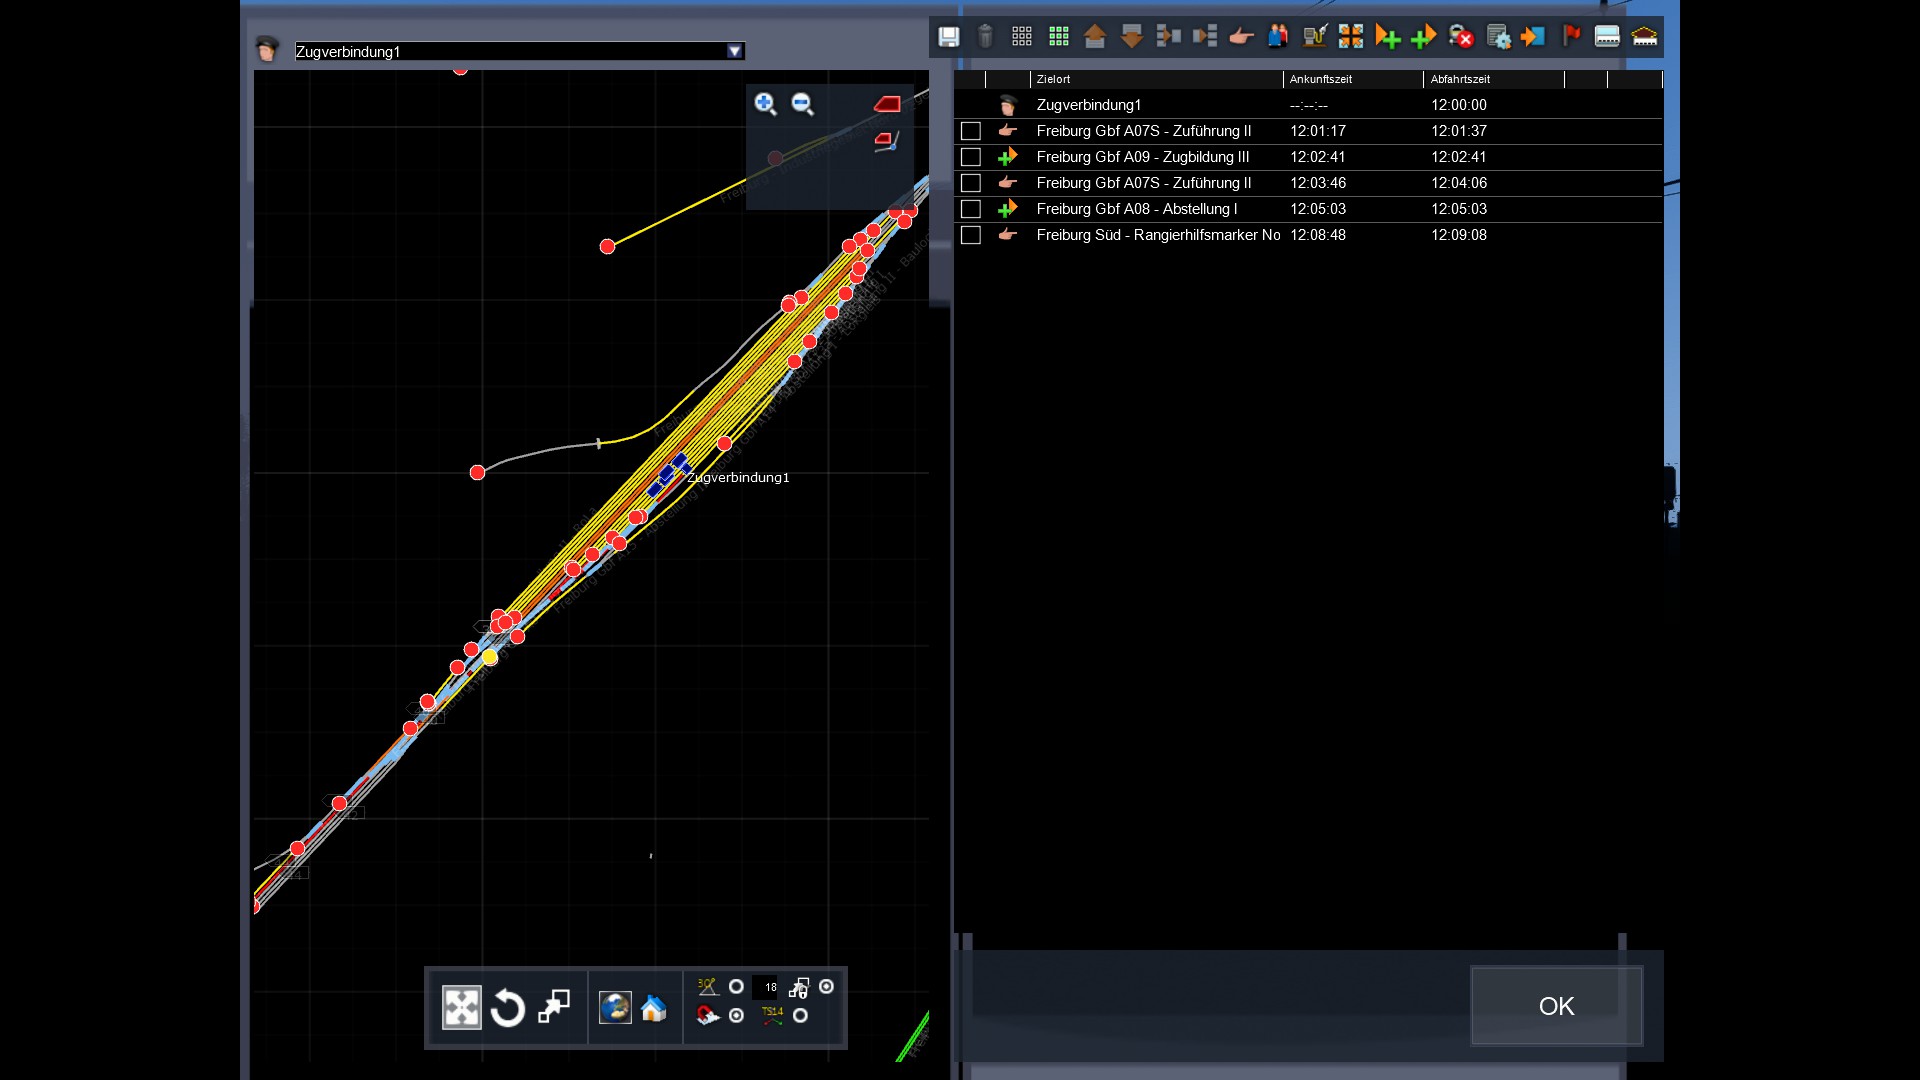Viewport: 1920px width, 1080px height.
Task: Select the Freiburg Süd Rangierhilfsmarker row
Action: coord(1158,235)
